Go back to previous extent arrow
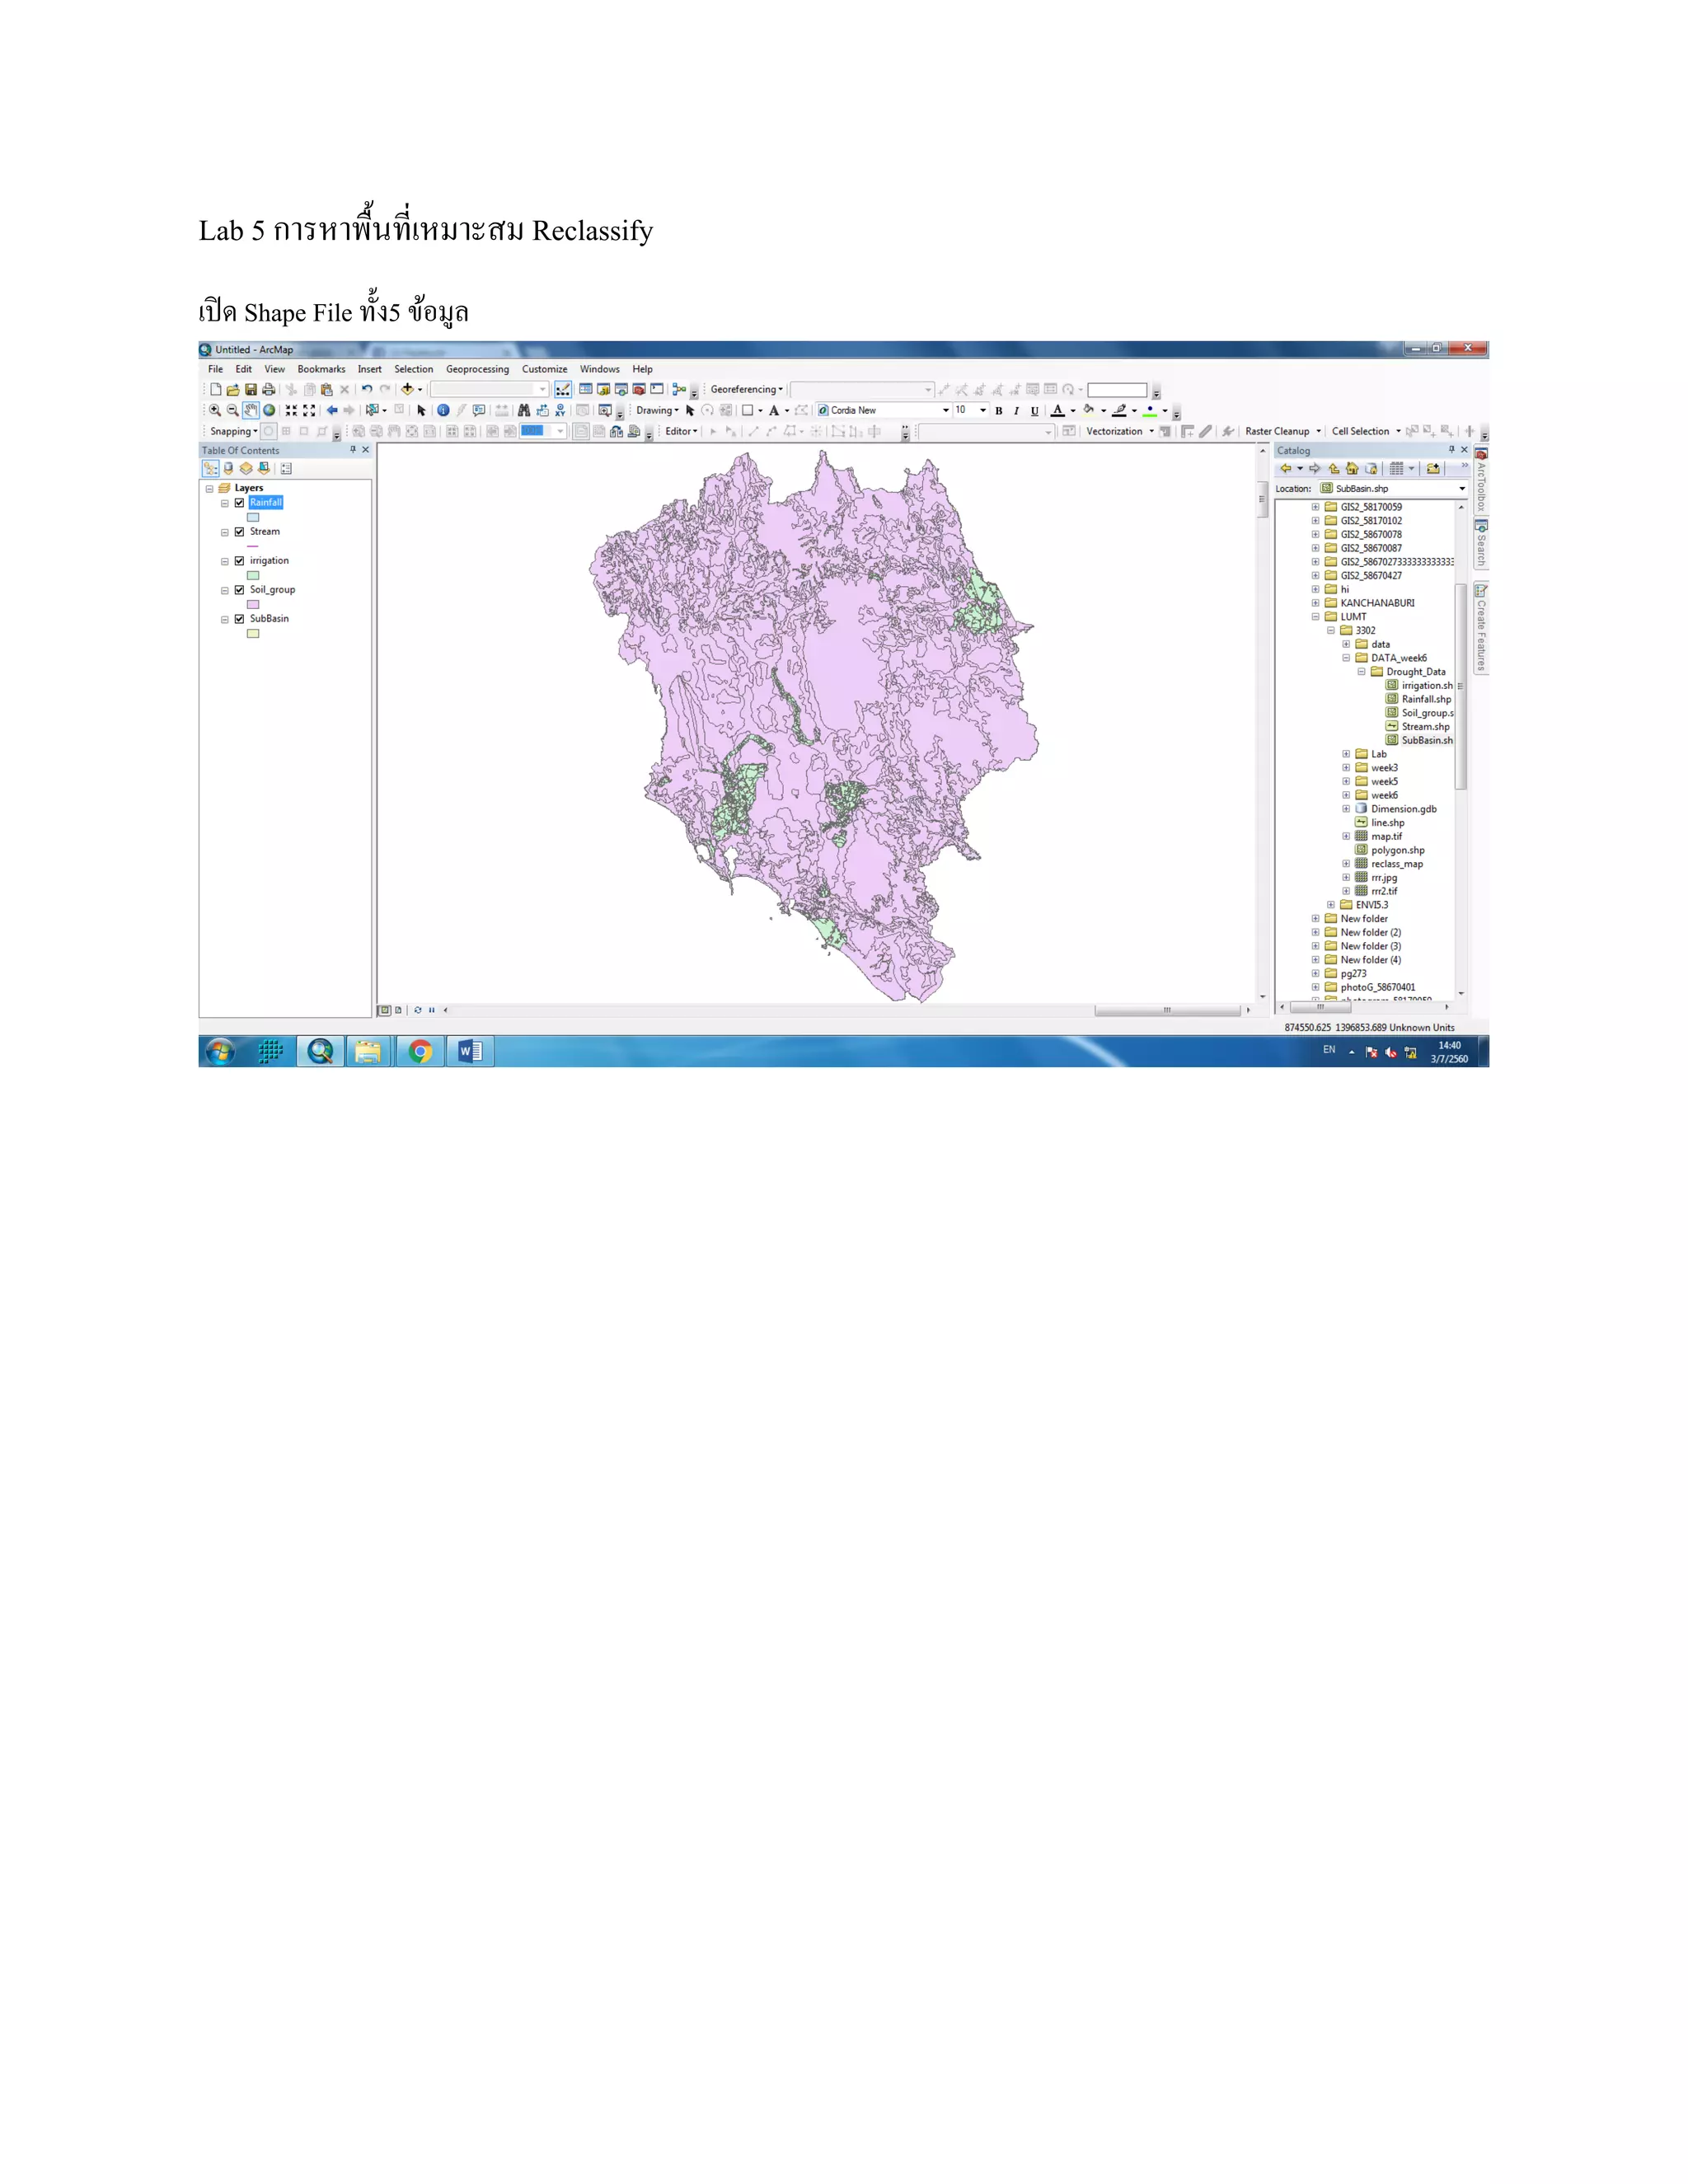Screen dimensions: 1688x2184 331,410
